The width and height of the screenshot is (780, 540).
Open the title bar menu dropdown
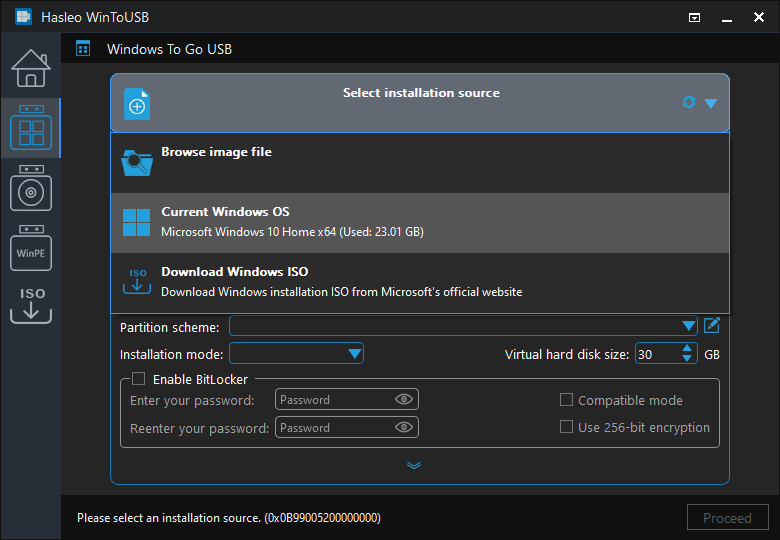click(694, 17)
